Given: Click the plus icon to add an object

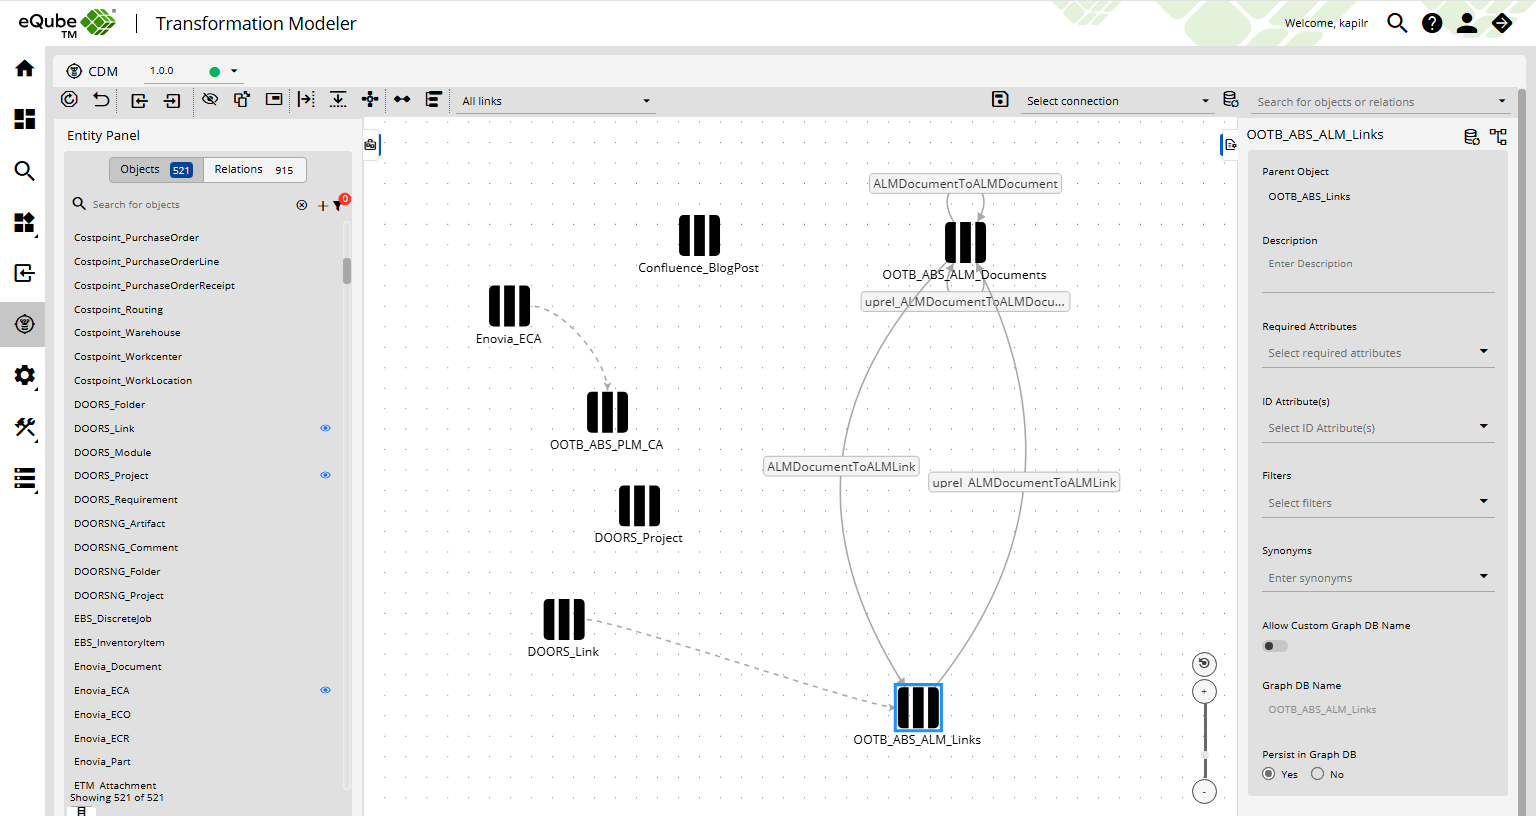Looking at the screenshot, I should pos(322,205).
